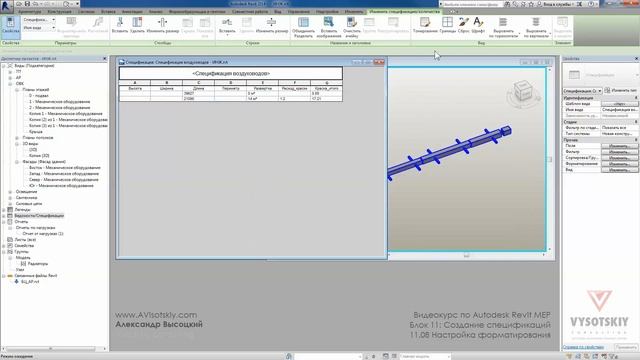Screen dimensions: 640x360
Task: Open the Конструкция ribbon tab
Action: tap(60, 11)
